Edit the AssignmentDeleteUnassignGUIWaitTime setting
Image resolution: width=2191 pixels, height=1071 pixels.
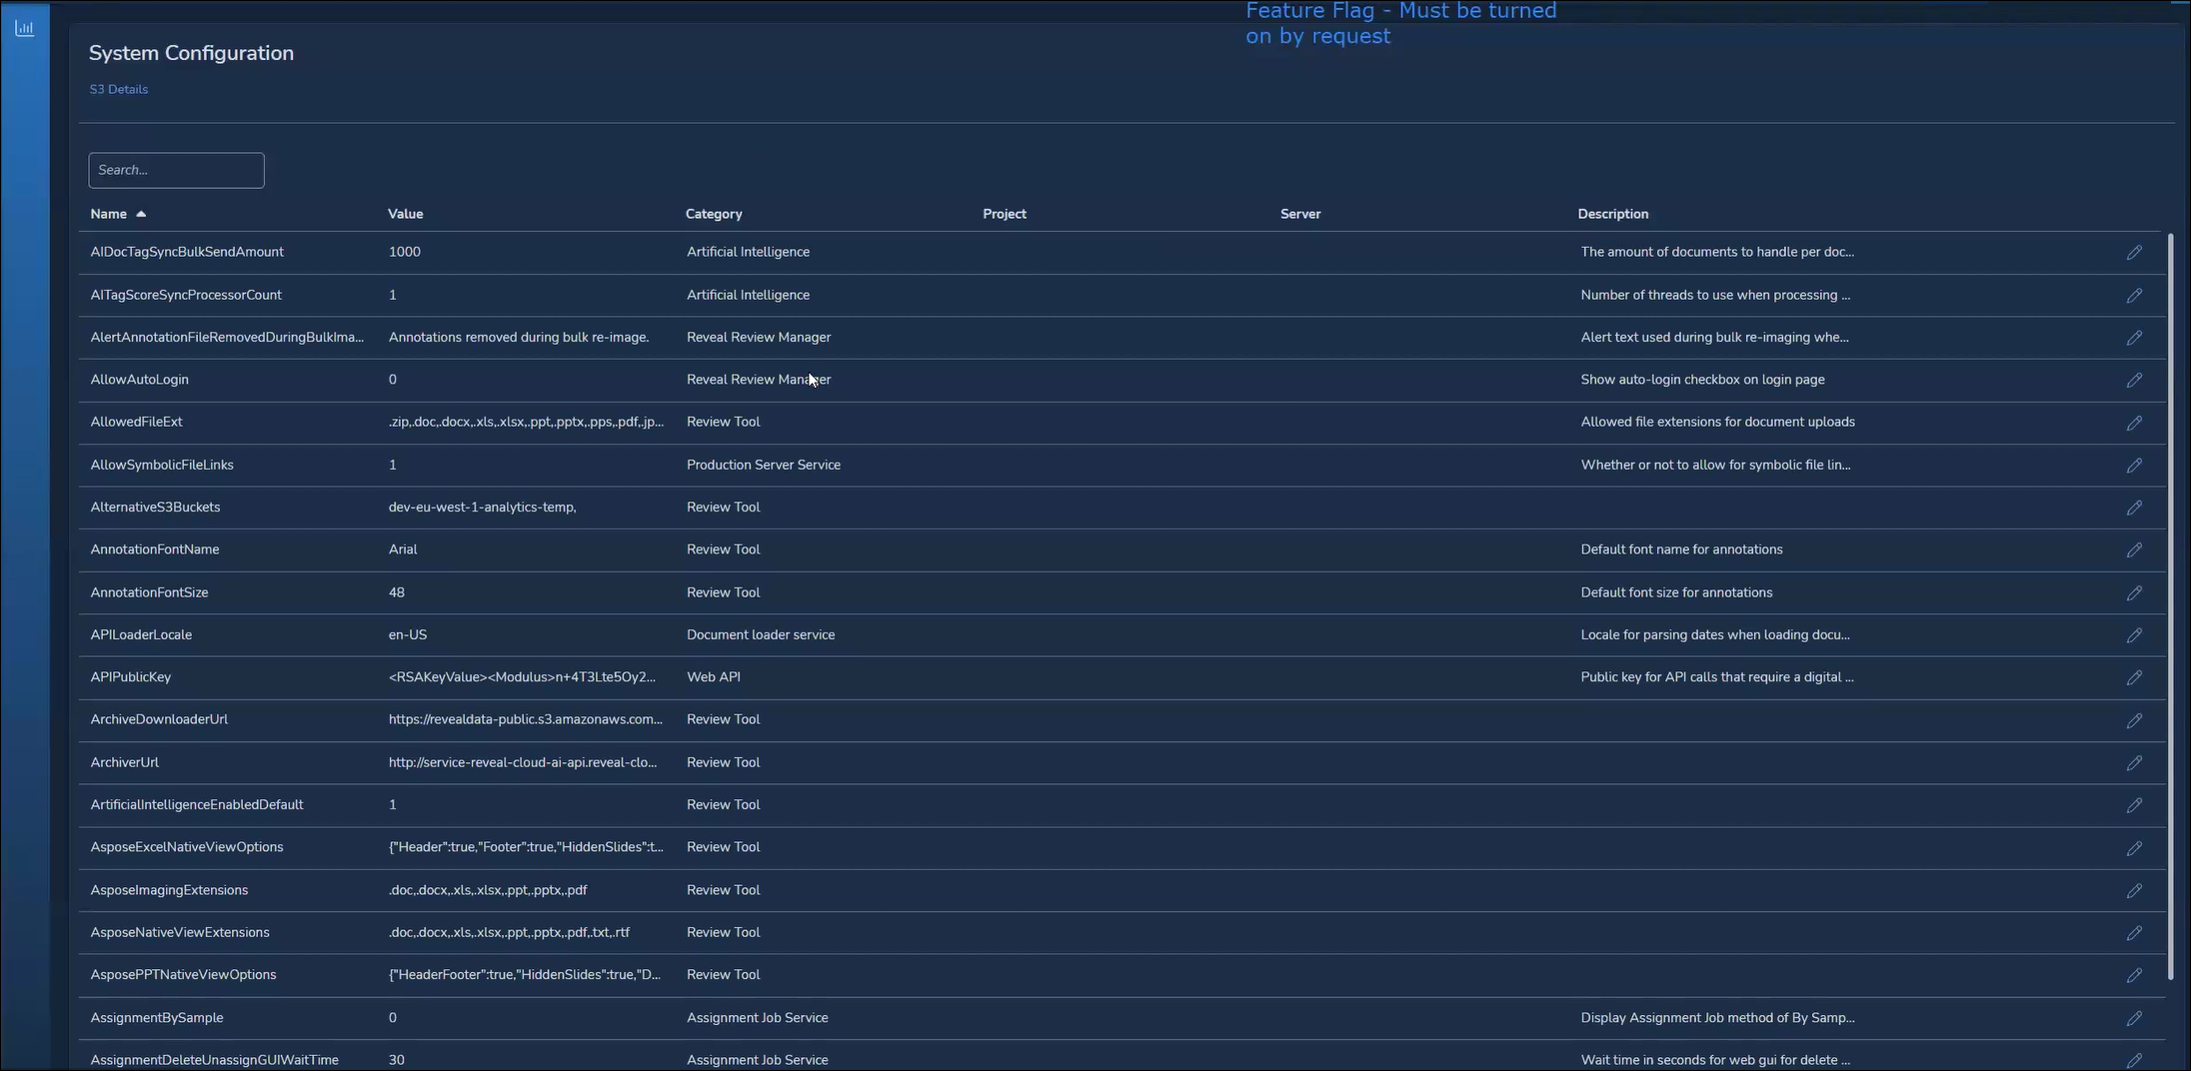coord(2134,1060)
